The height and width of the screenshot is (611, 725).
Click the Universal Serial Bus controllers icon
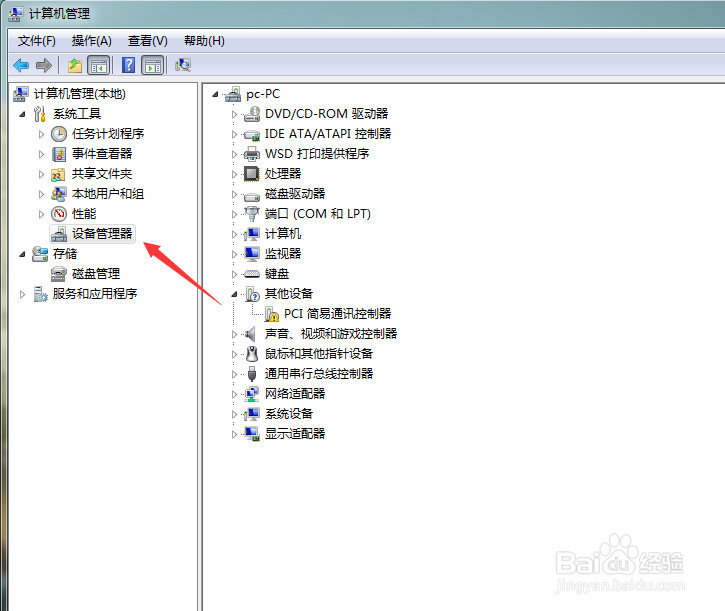pyautogui.click(x=252, y=374)
